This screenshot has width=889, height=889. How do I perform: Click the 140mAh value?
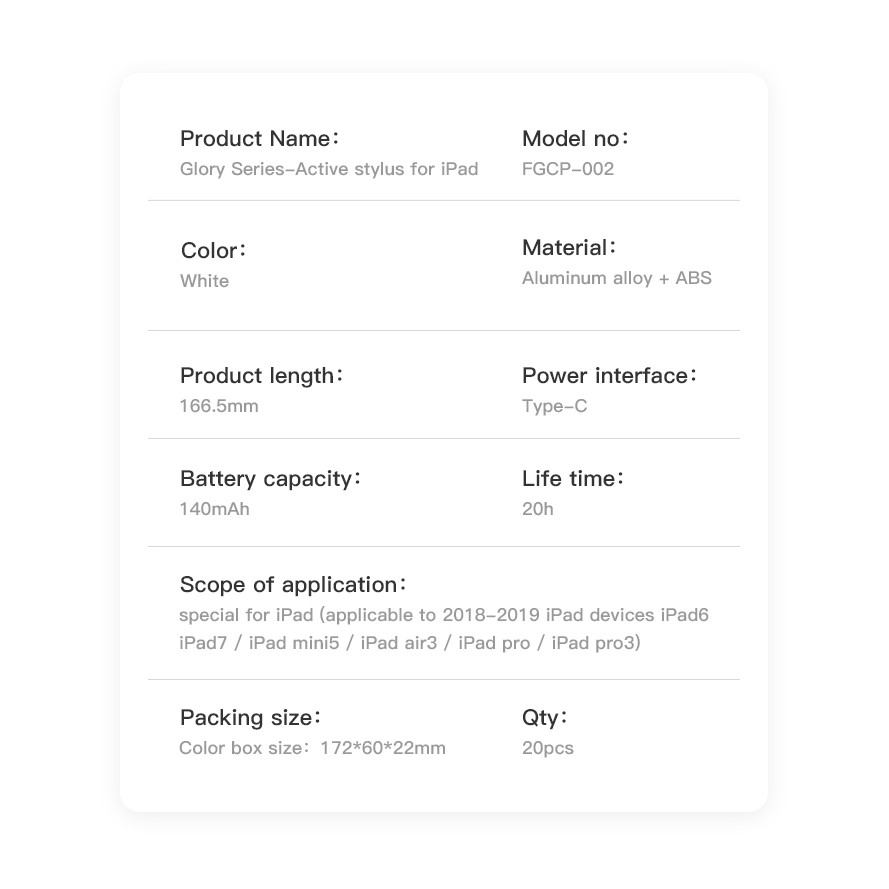click(215, 509)
